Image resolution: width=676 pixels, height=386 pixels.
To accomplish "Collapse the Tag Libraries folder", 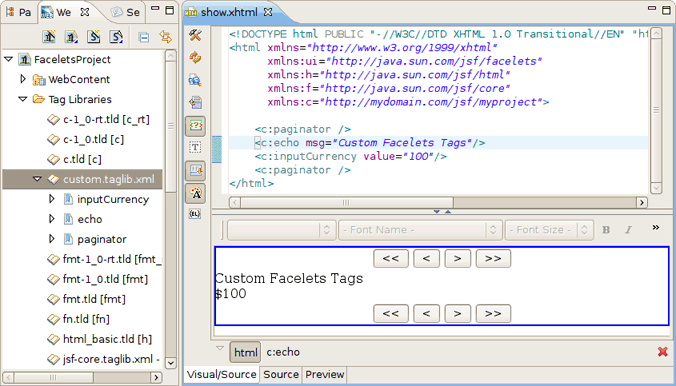I will click(23, 99).
